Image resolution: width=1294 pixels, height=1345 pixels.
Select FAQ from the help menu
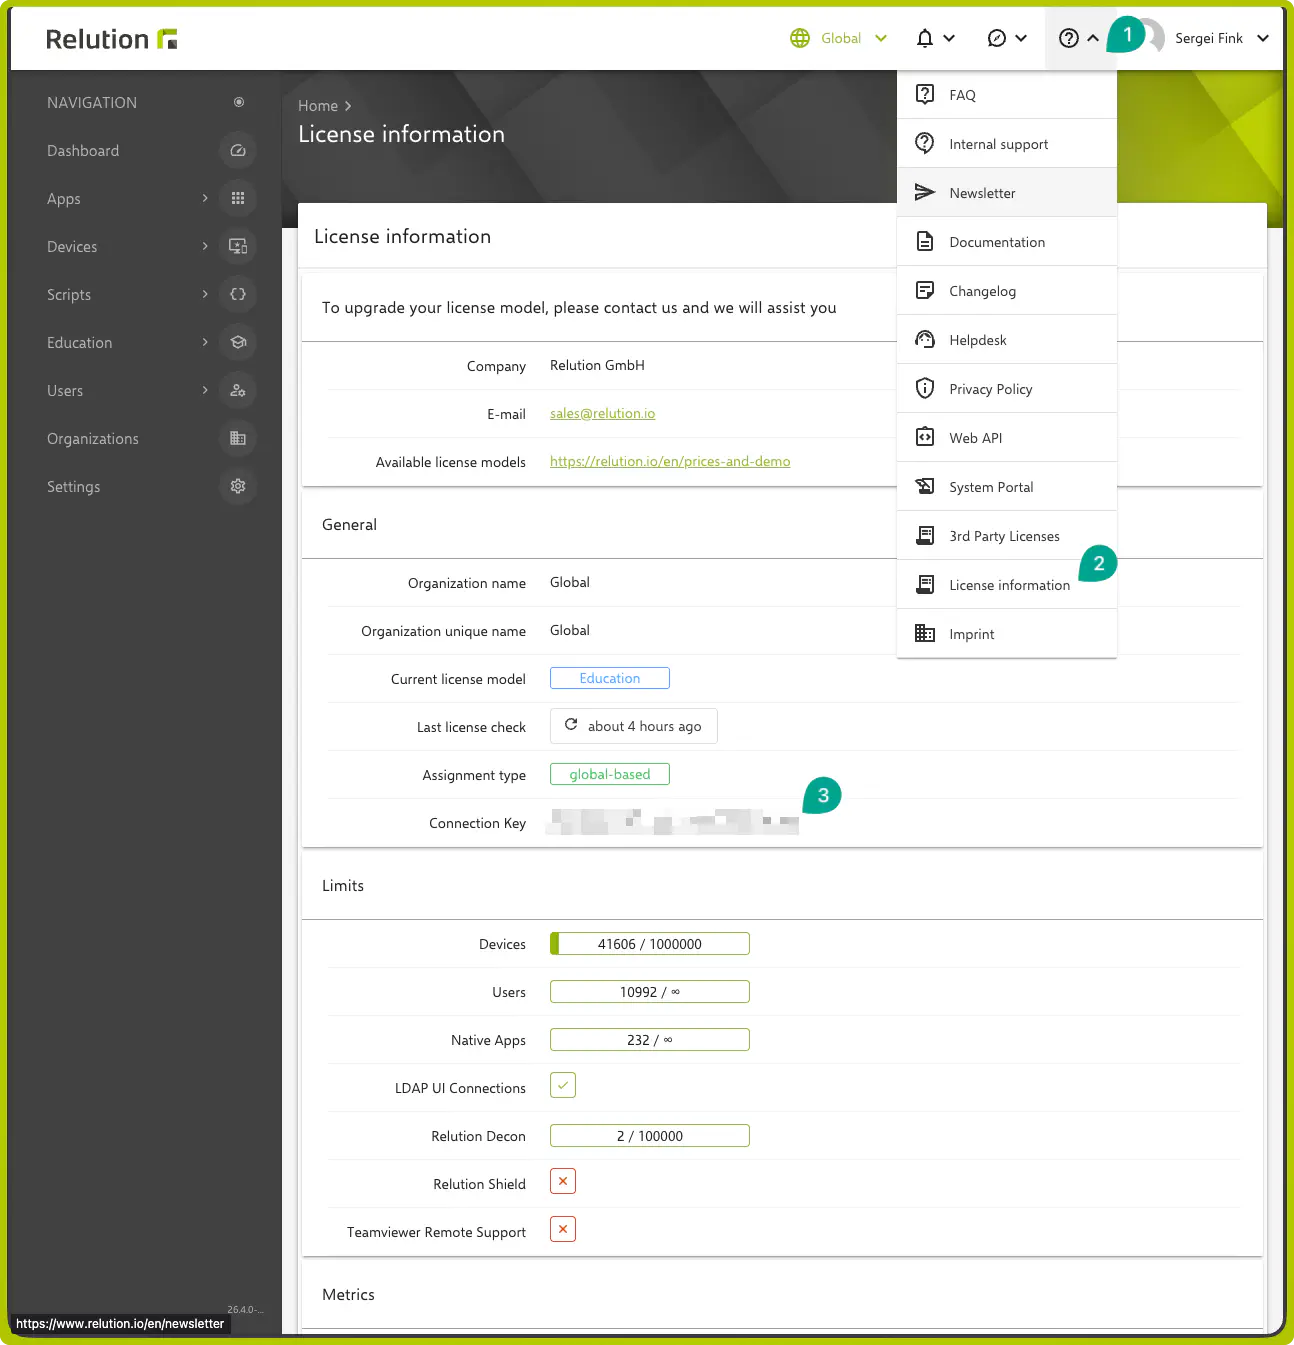point(1007,95)
